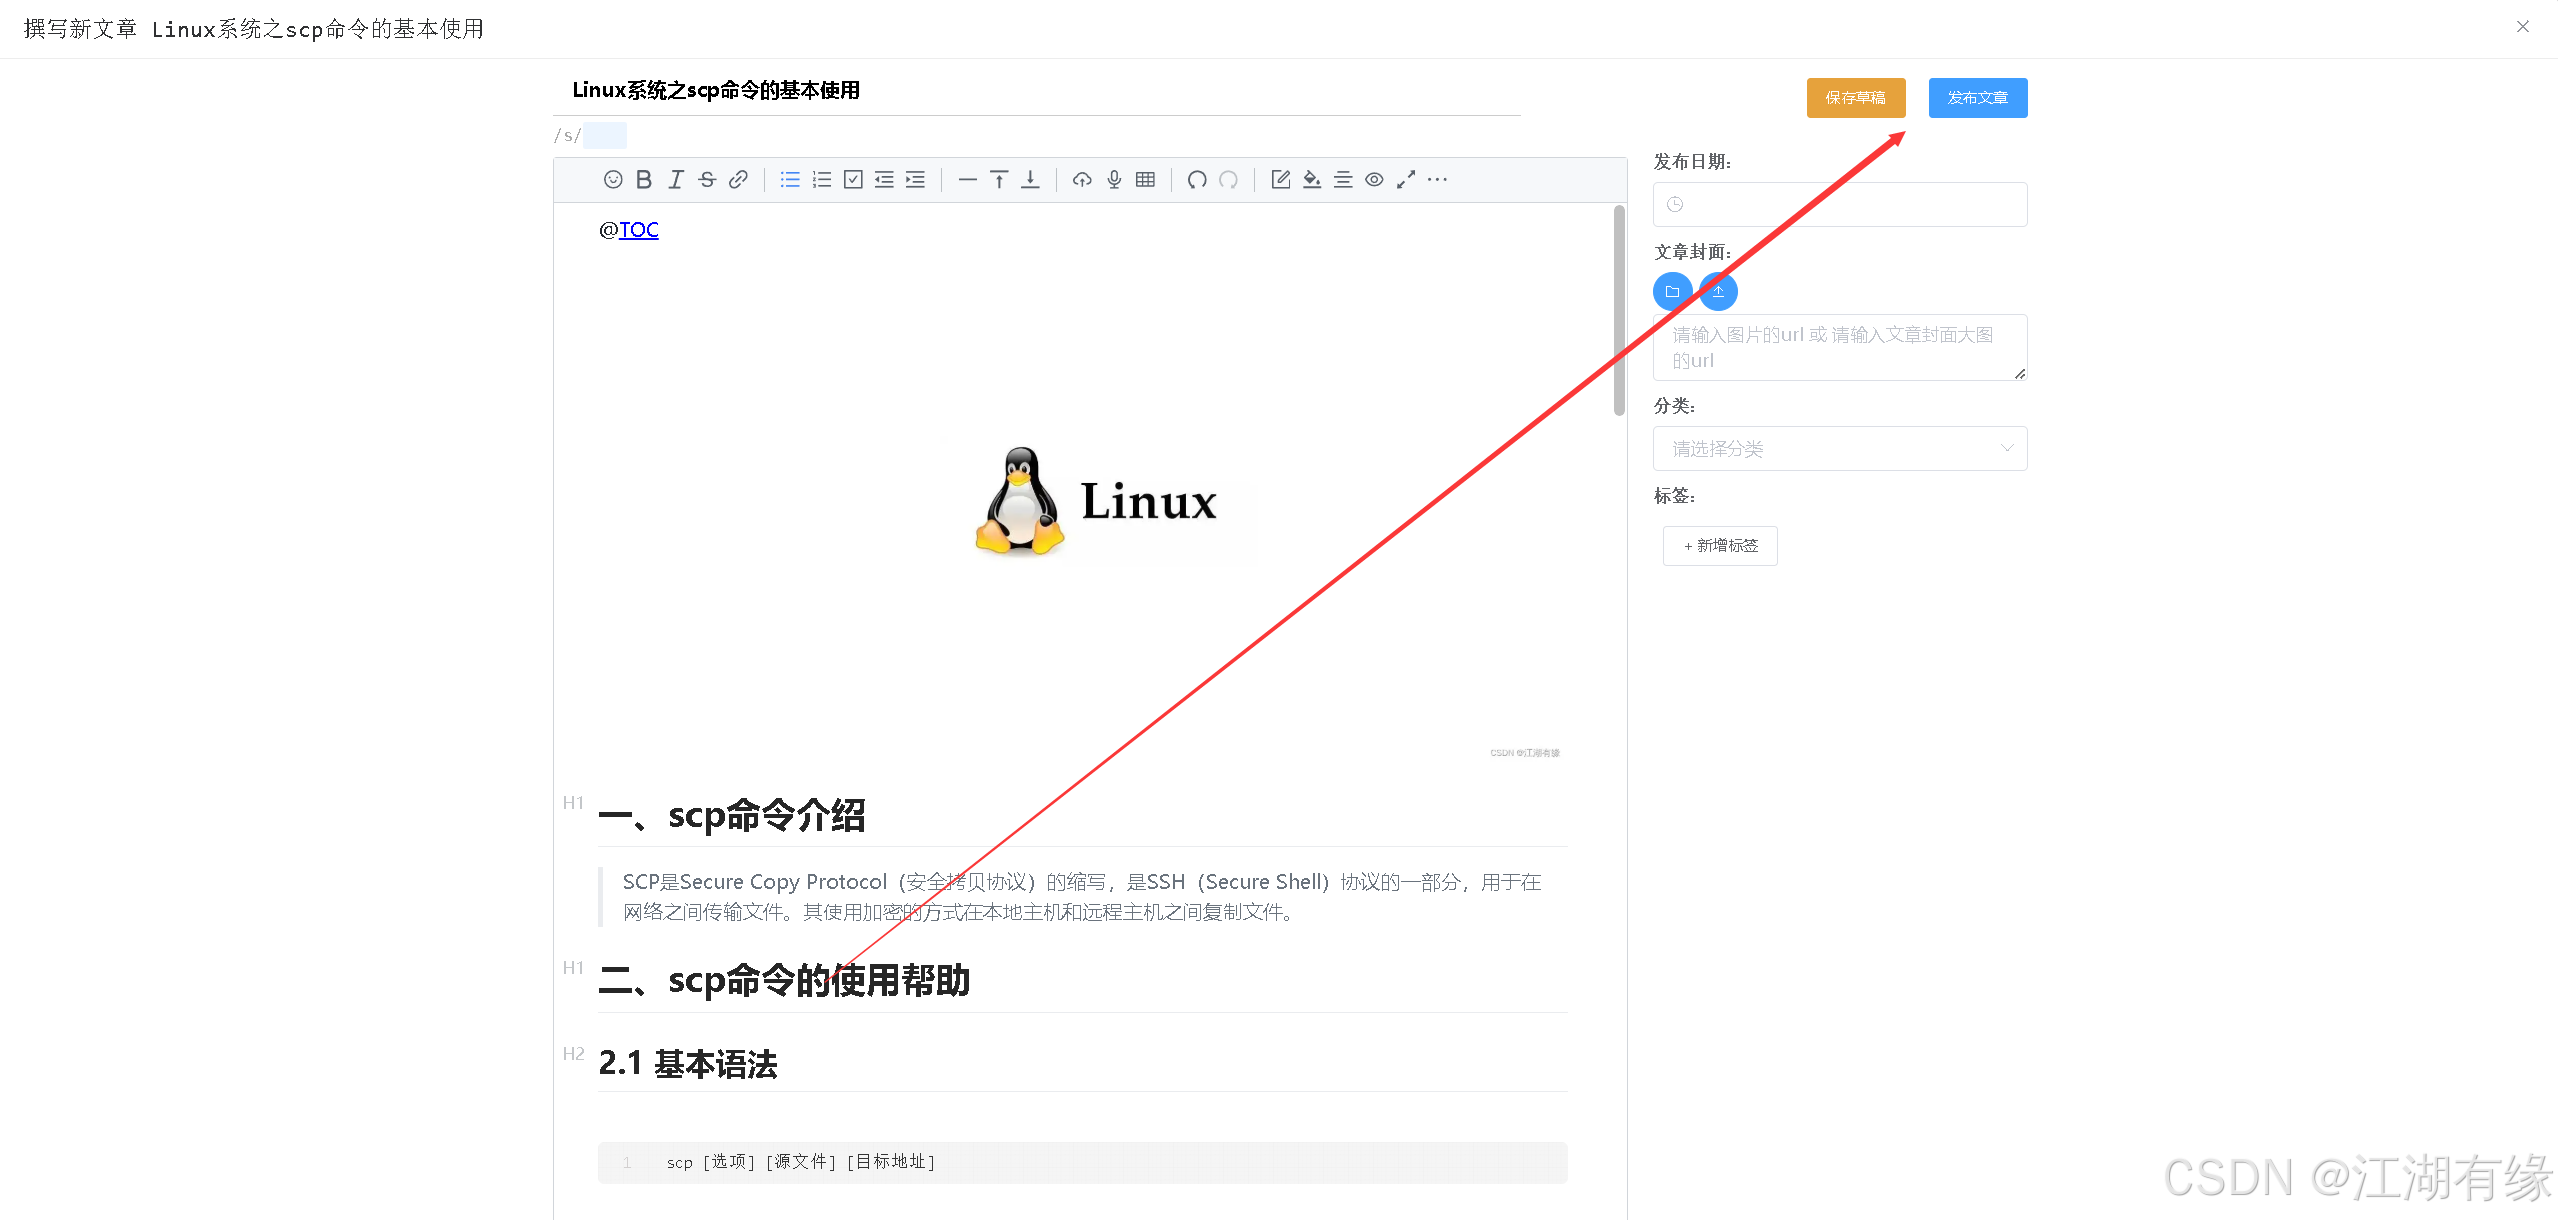Start voice recording with microphone icon
The image size is (2558, 1220).
coord(1114,180)
